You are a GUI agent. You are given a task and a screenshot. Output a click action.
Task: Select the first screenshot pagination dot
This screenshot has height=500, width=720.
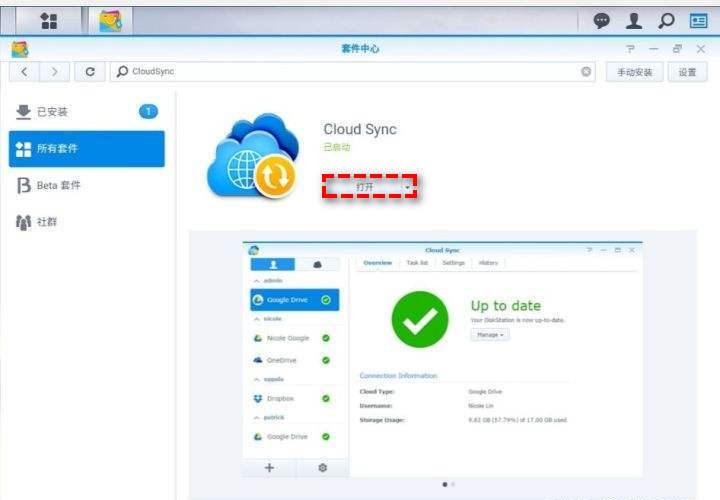tap(444, 484)
